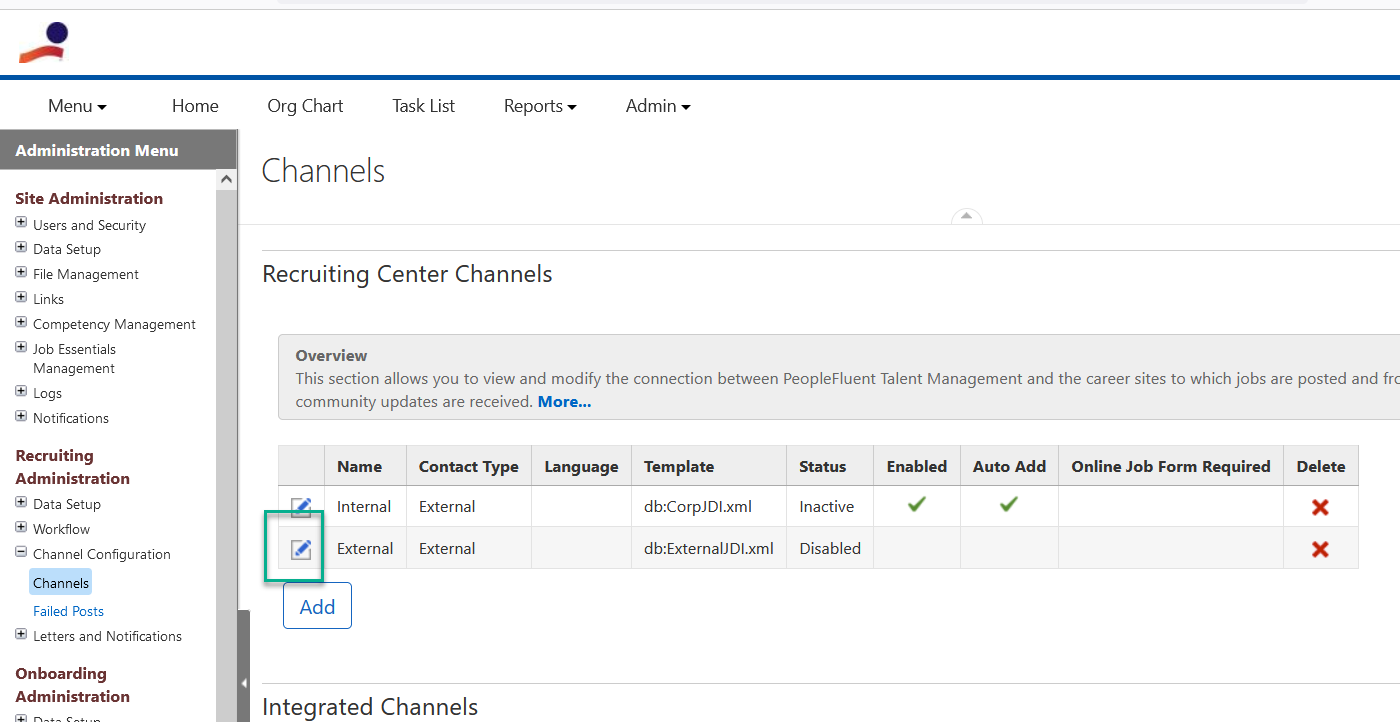Expand Letters and Notifications node

click(x=21, y=634)
